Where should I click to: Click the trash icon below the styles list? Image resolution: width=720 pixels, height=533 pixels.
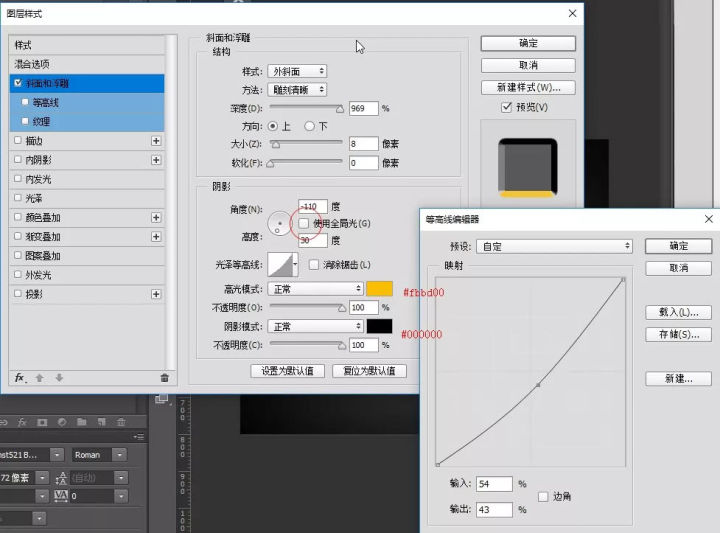tap(164, 377)
